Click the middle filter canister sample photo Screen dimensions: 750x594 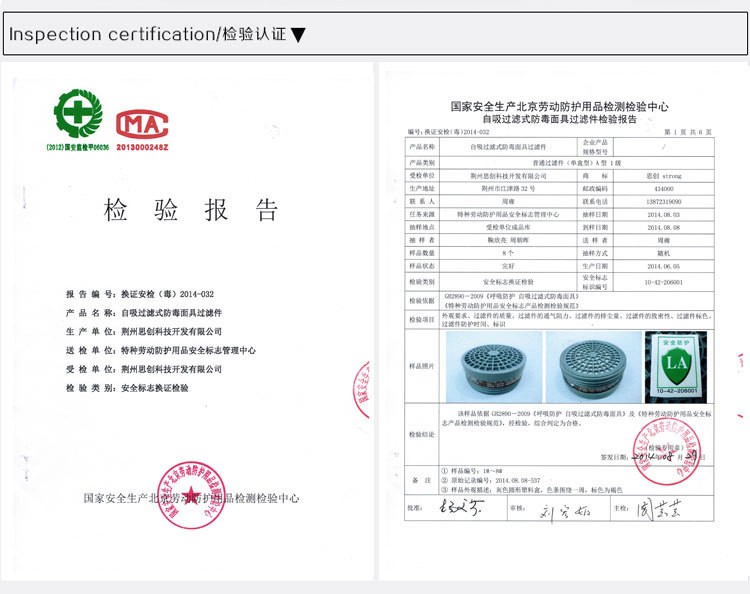click(594, 367)
